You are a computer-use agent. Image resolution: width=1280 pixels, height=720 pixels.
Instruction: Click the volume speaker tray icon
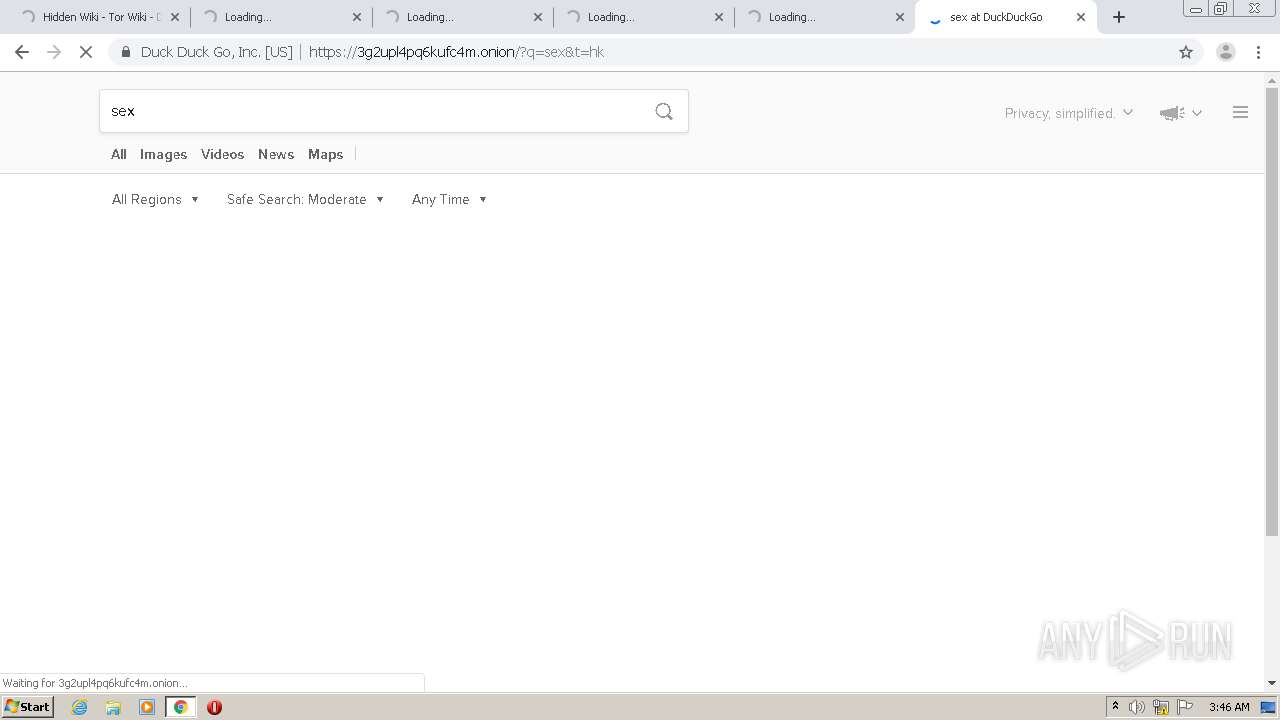[1137, 707]
